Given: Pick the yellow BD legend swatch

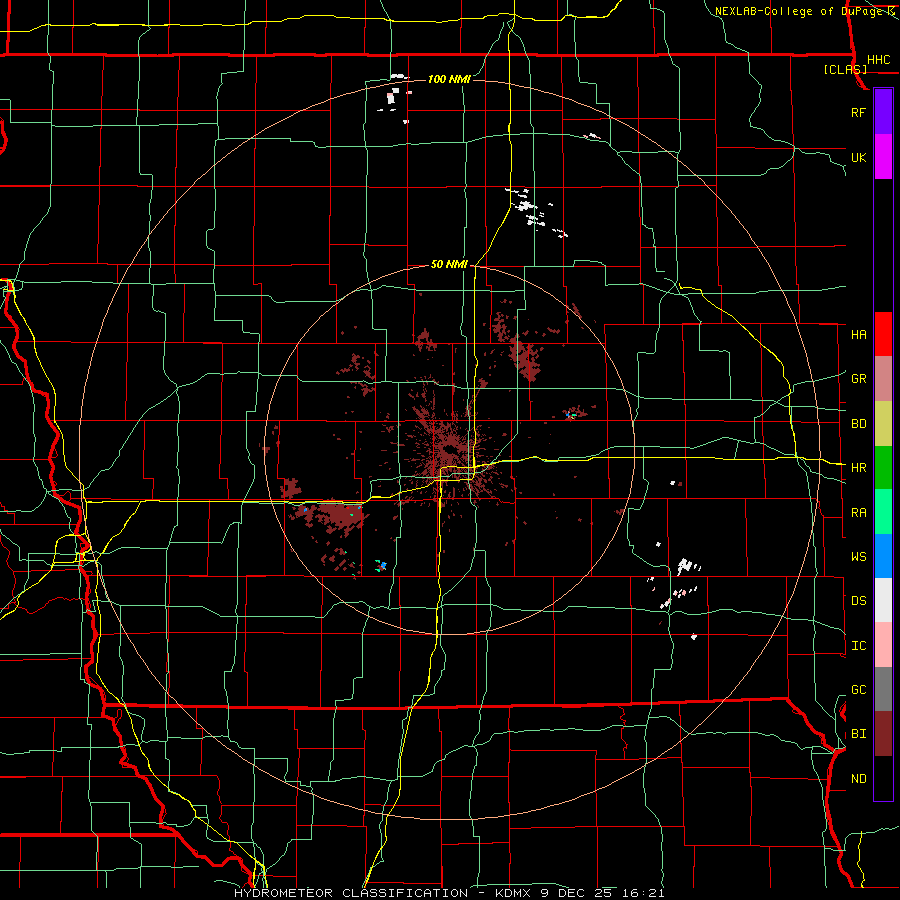Looking at the screenshot, I should [883, 424].
